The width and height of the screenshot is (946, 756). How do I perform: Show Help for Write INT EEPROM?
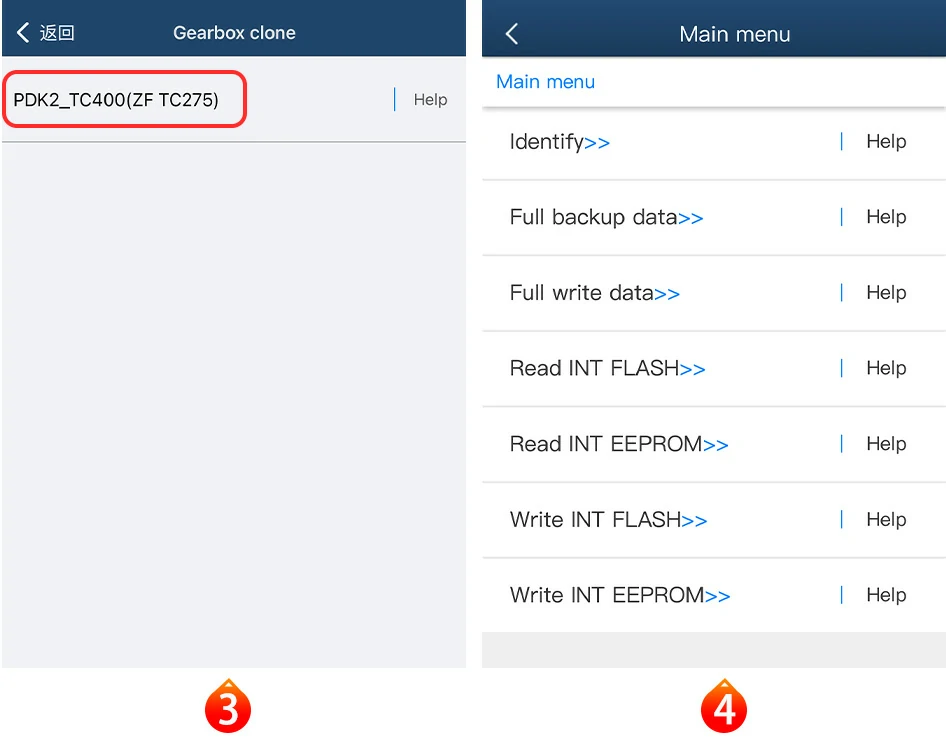(x=886, y=595)
